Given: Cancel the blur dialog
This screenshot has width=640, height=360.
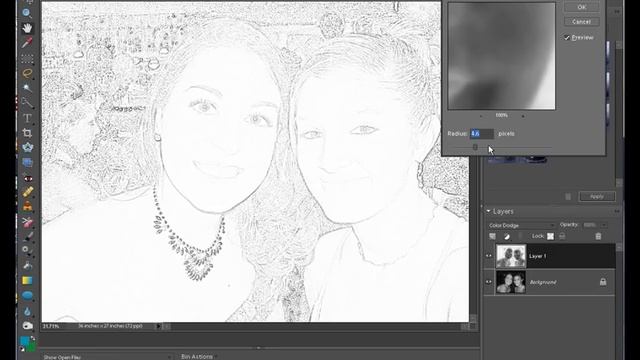Looking at the screenshot, I should tap(582, 22).
